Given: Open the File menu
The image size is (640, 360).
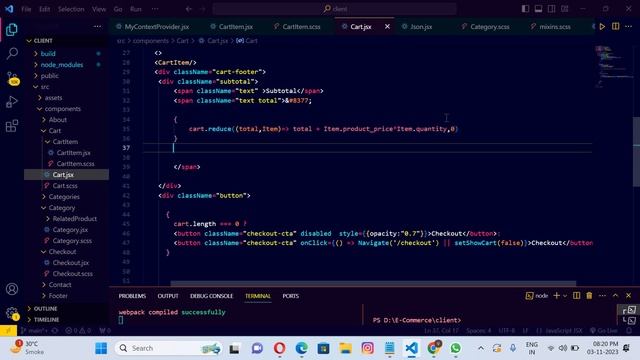Looking at the screenshot, I should click(x=26, y=9).
